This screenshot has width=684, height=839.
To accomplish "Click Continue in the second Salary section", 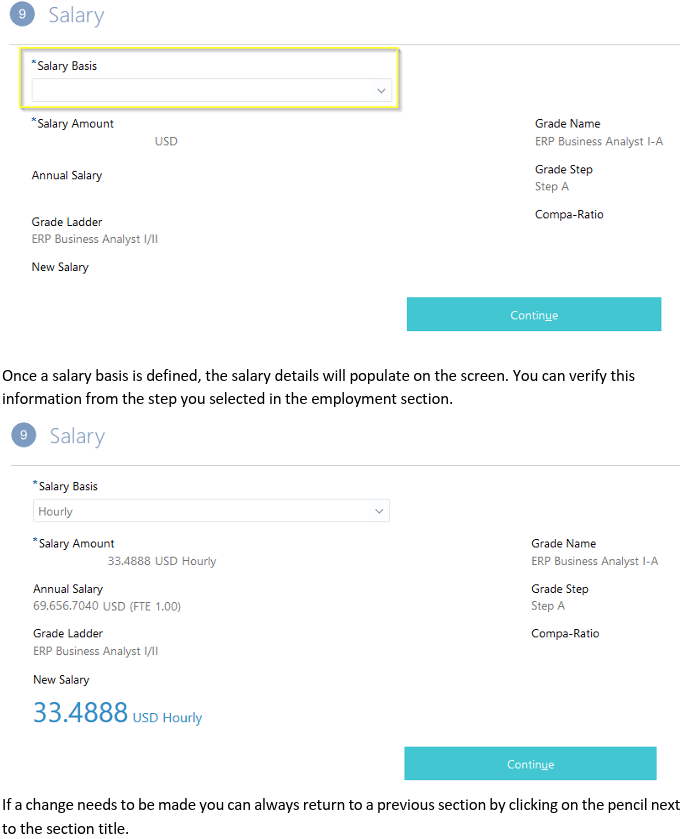I will point(529,763).
